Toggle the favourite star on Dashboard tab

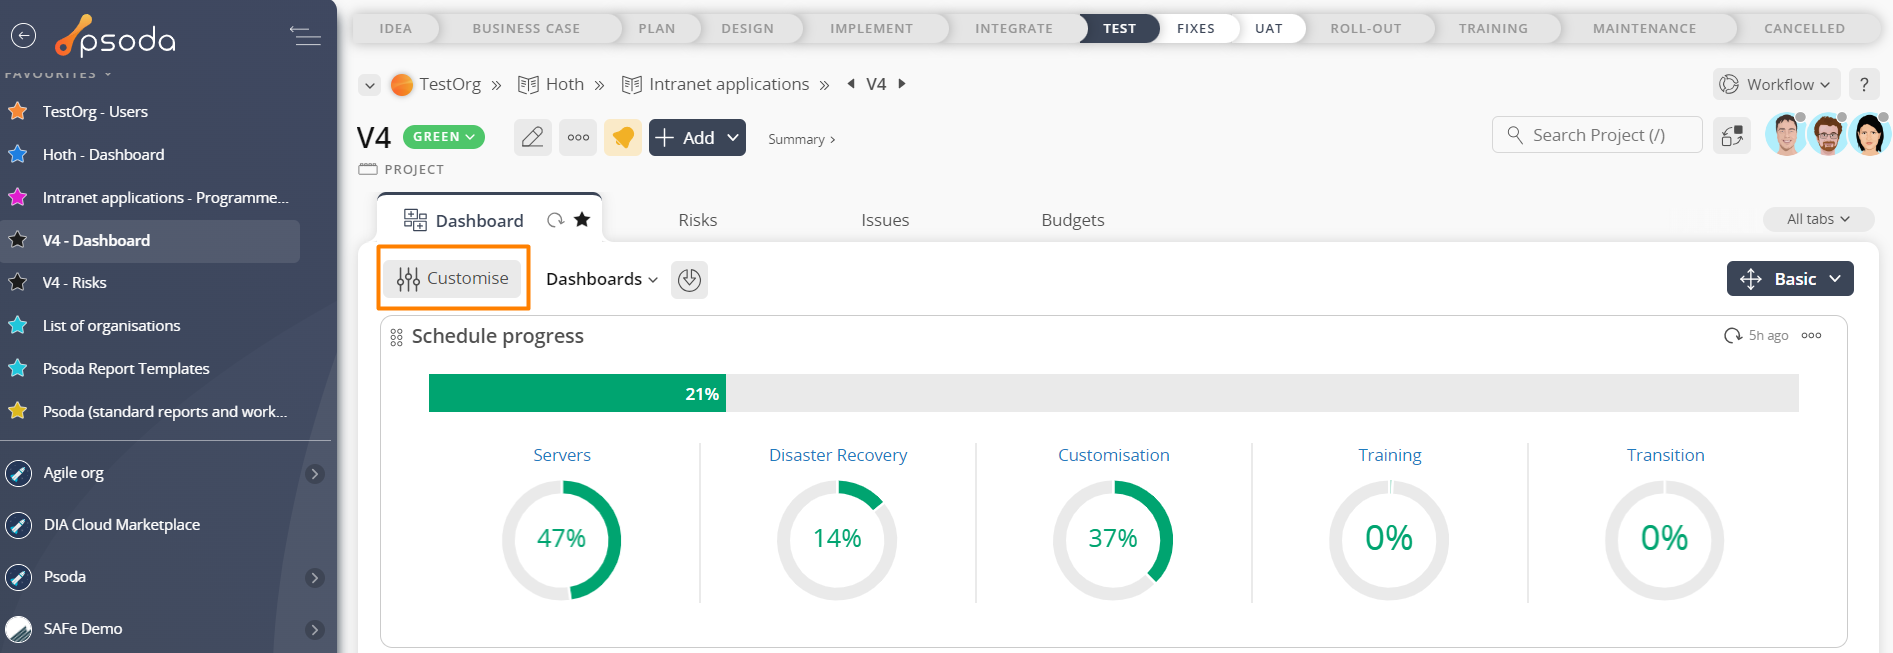582,219
